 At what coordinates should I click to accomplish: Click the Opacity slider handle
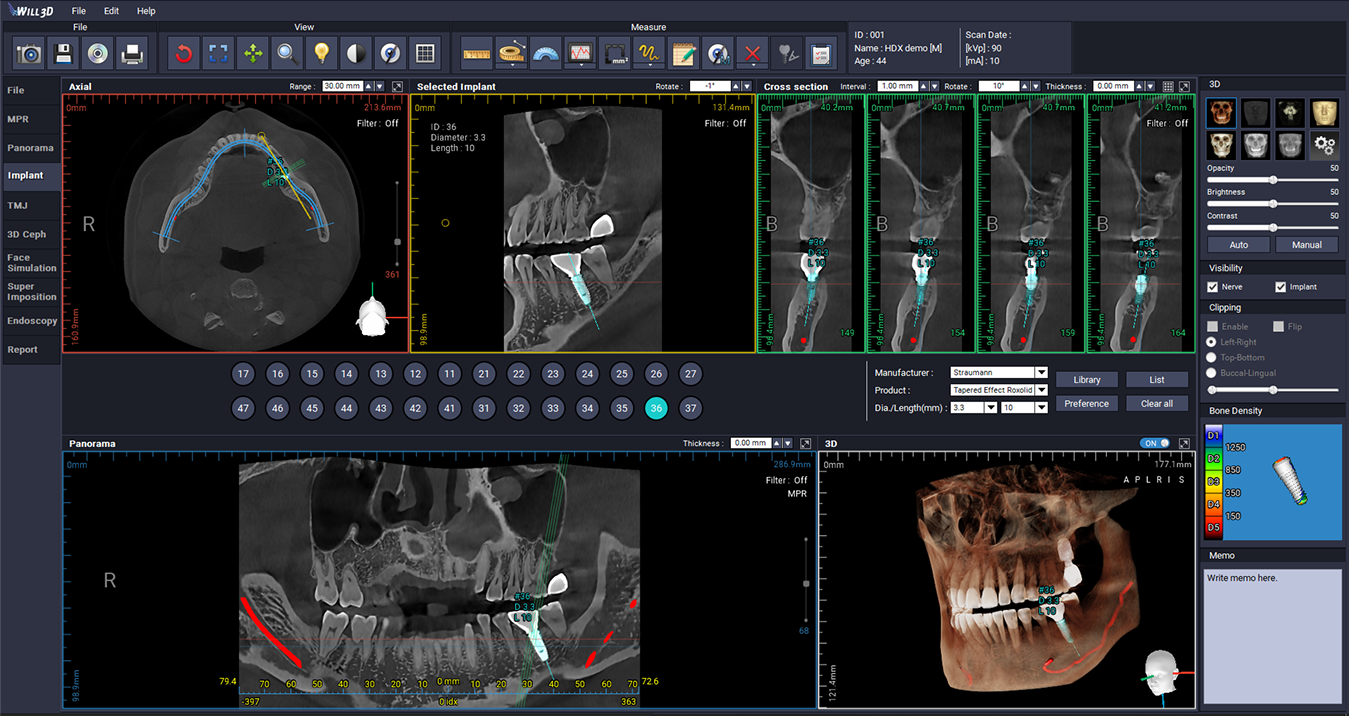(x=1273, y=180)
